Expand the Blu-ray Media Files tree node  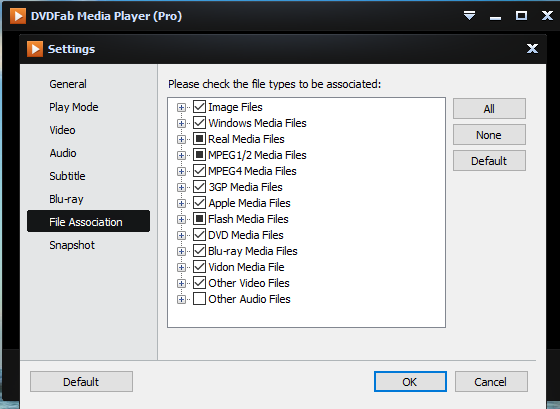[181, 251]
